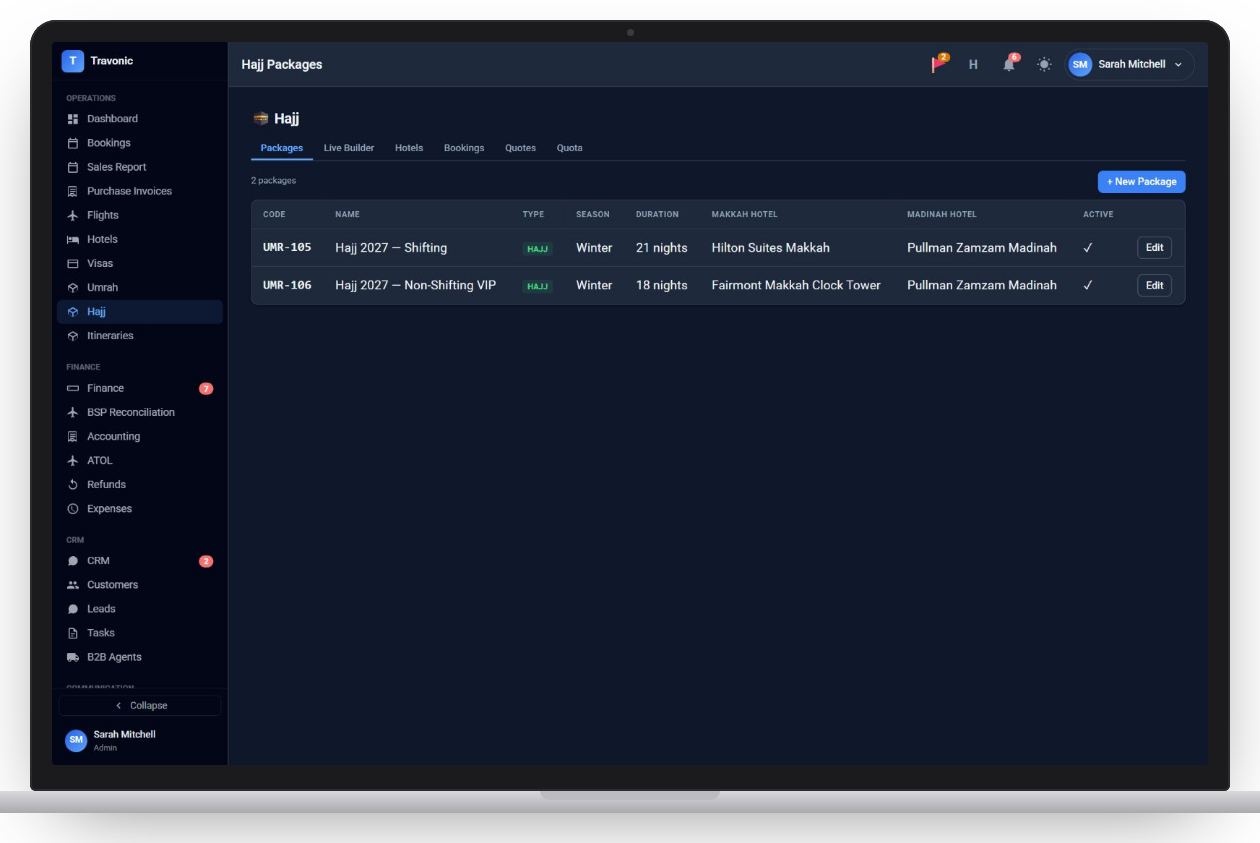Open Refunds in the sidebar
Viewport: 1260px width, 843px height.
point(140,484)
